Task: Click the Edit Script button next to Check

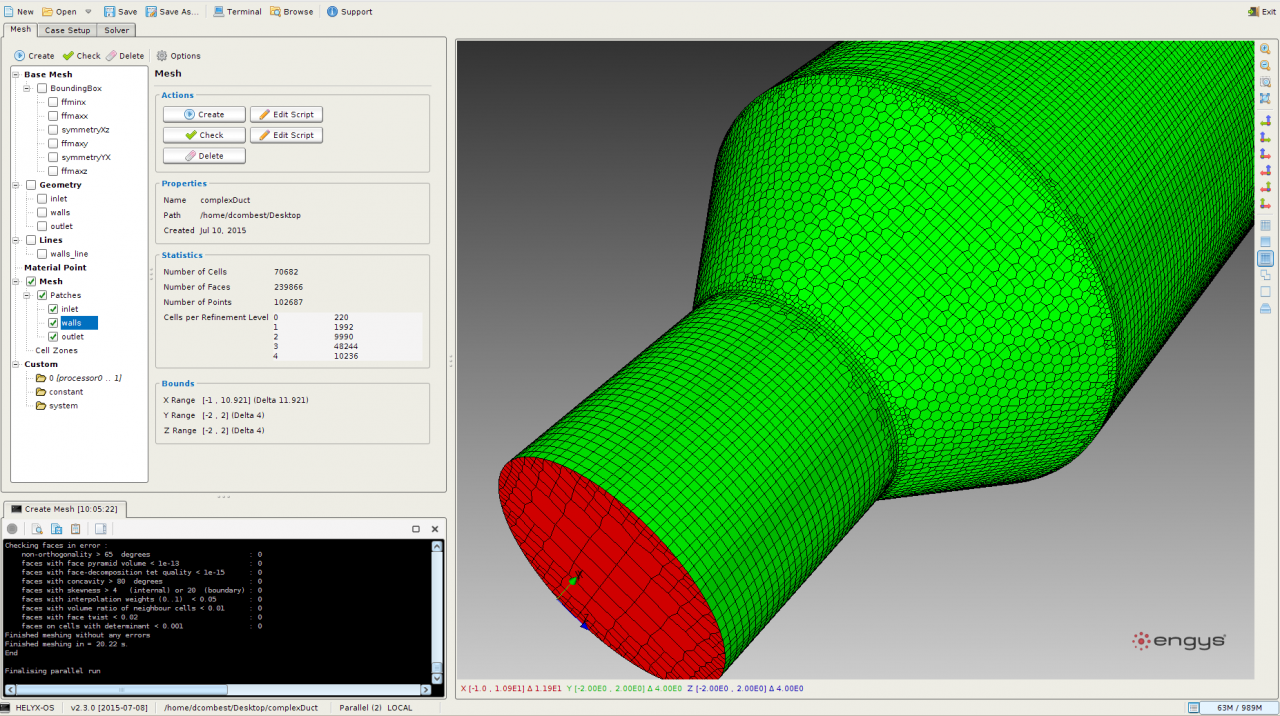Action: point(286,134)
